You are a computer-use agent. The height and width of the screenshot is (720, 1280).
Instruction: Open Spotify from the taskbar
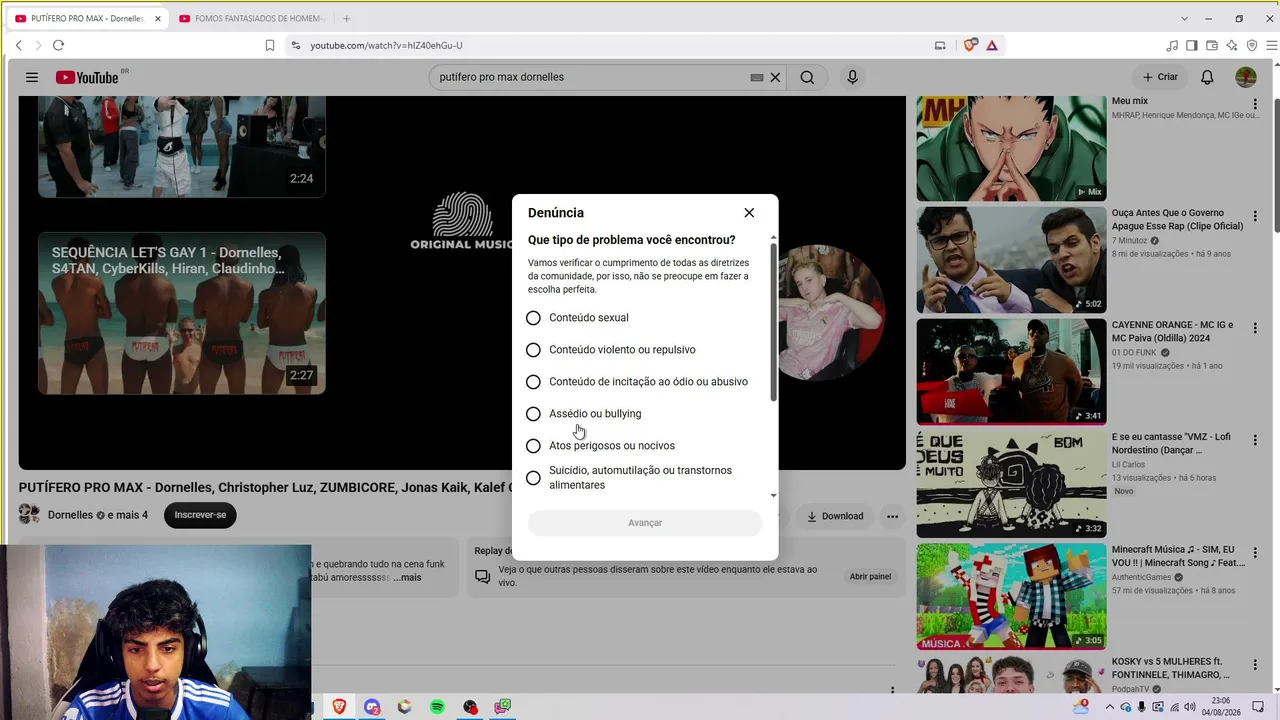(x=437, y=707)
